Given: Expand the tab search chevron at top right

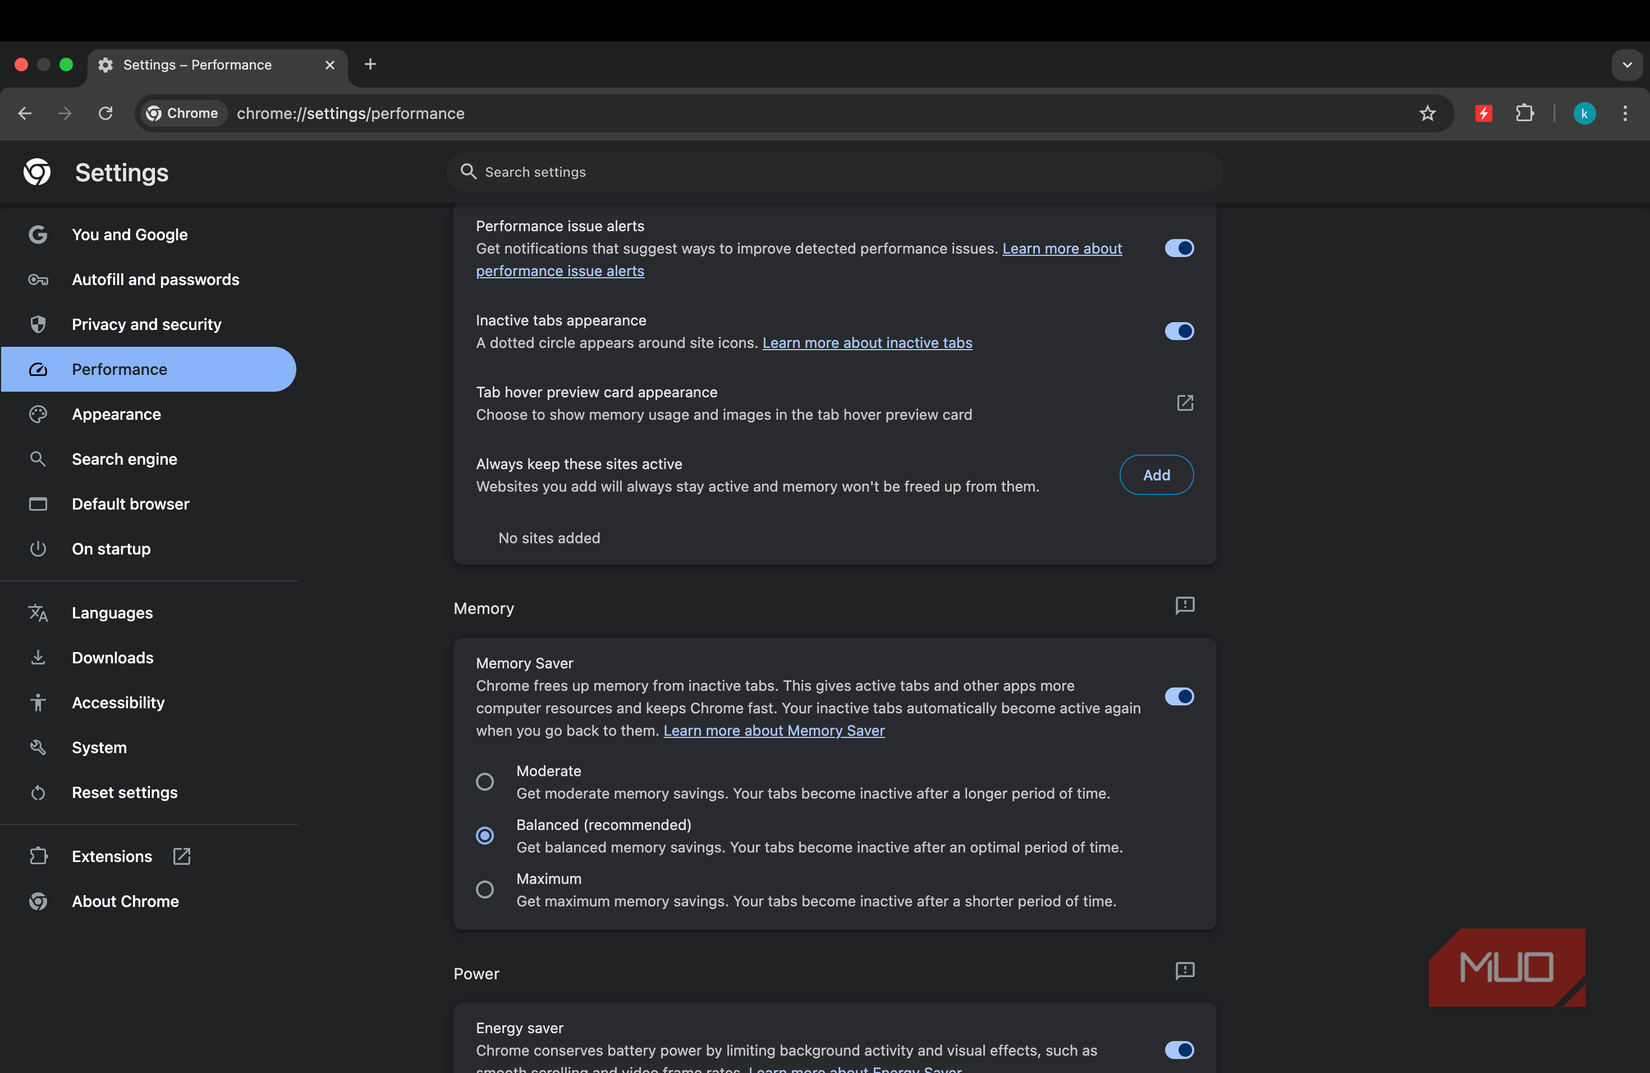Looking at the screenshot, I should click(1627, 65).
